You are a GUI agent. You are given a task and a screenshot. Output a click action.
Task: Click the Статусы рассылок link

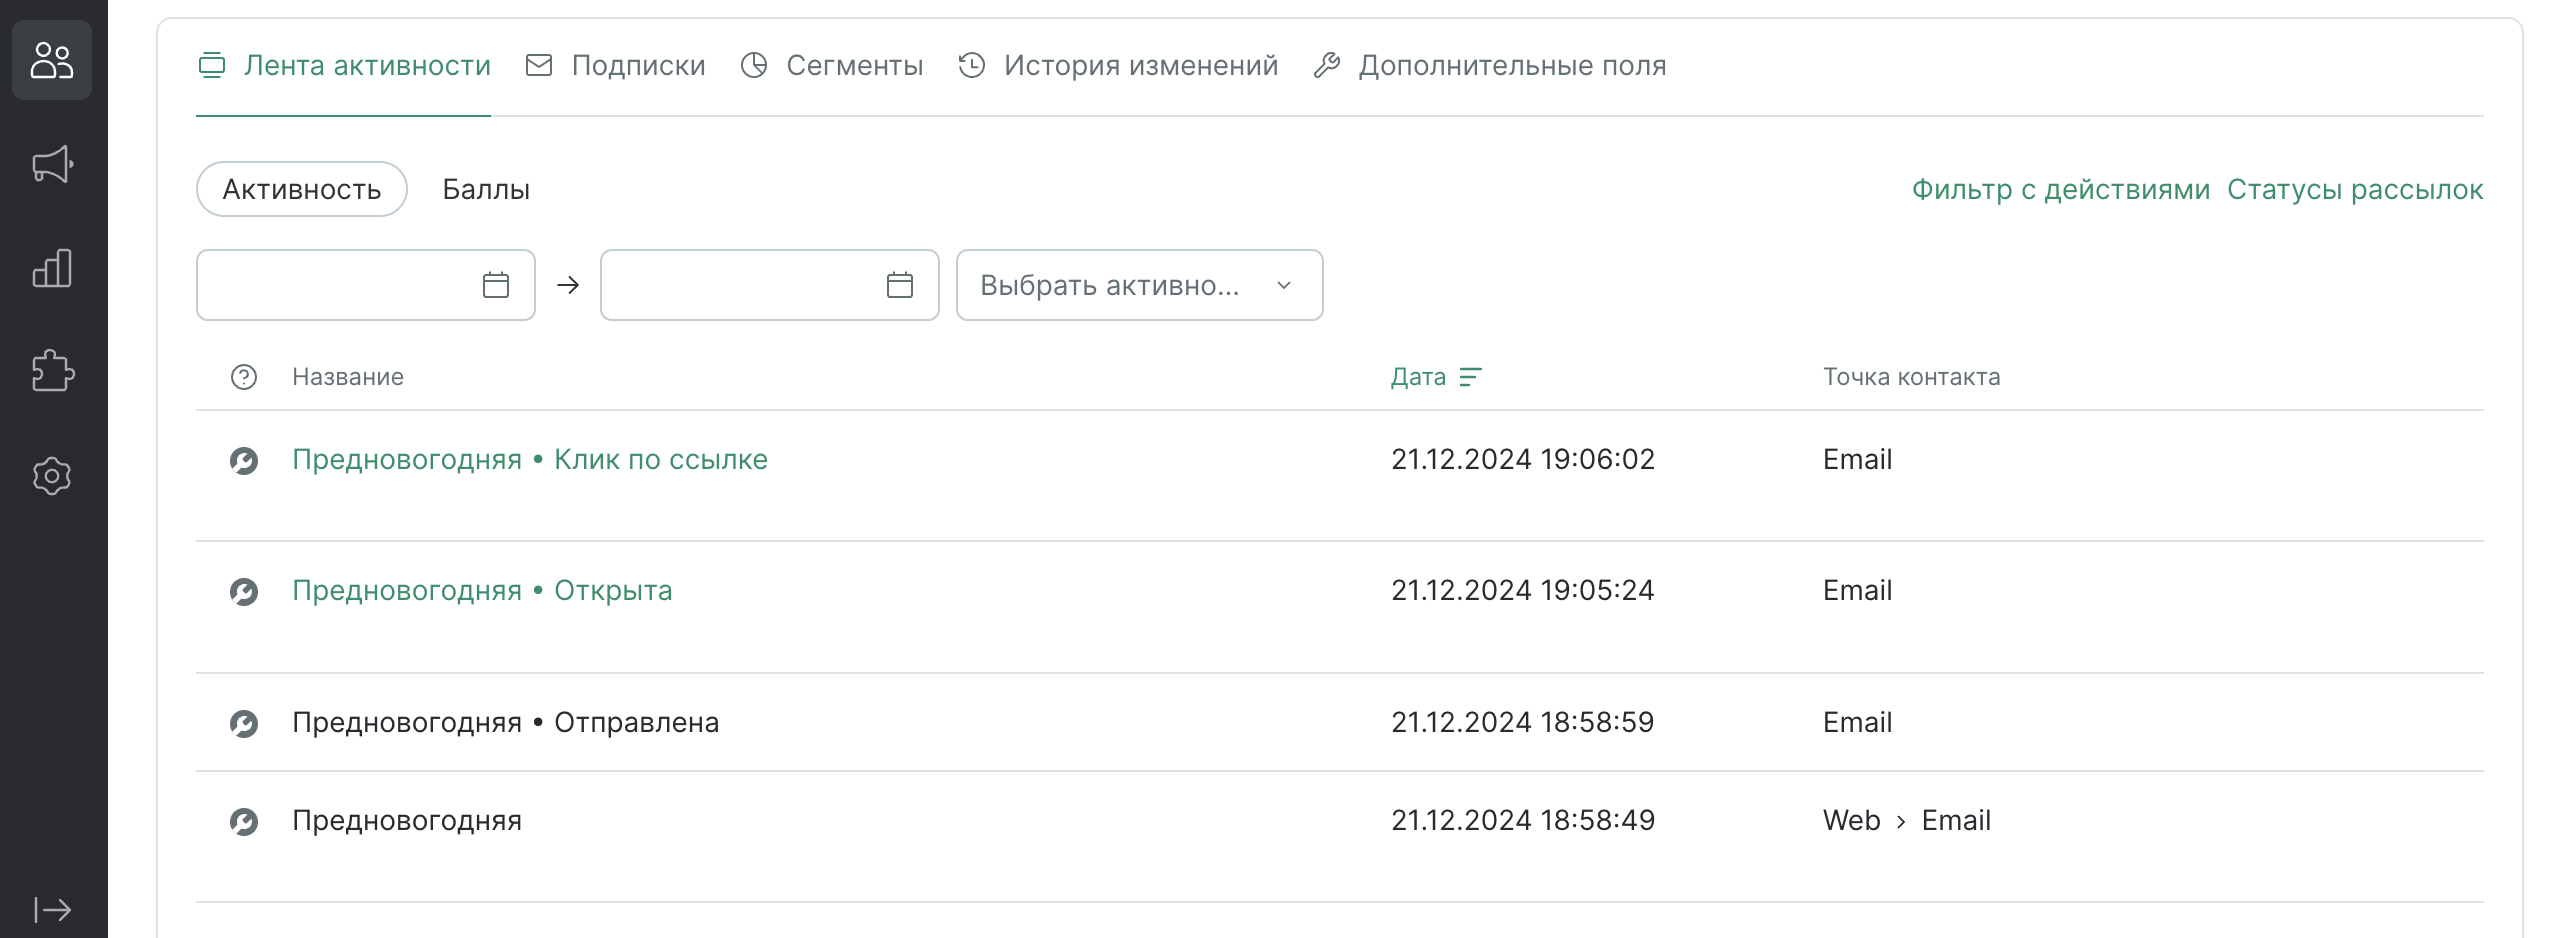tap(2355, 189)
